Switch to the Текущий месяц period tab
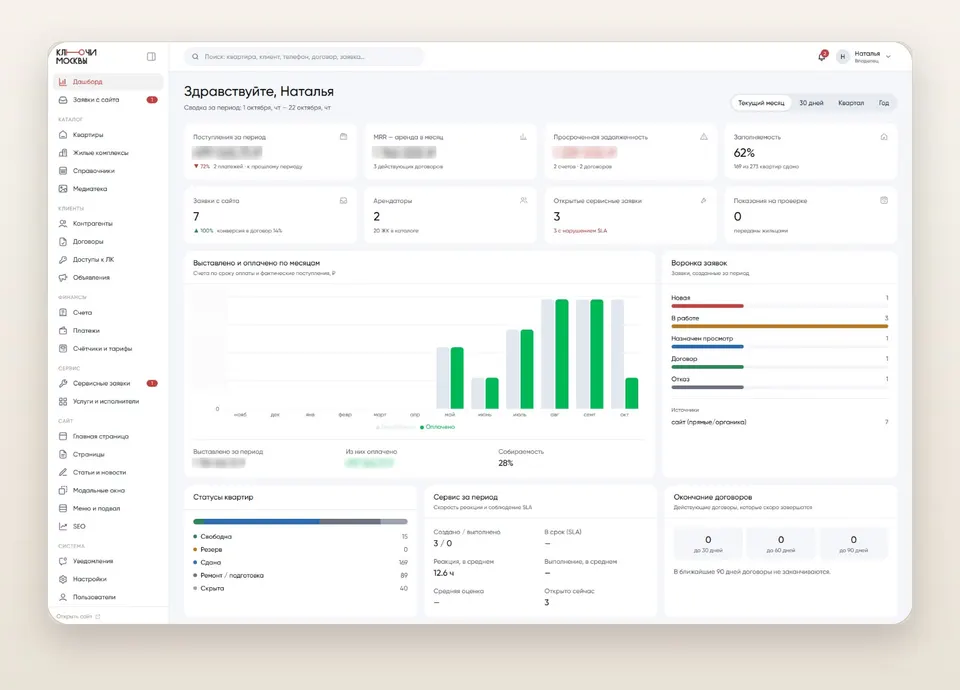Image resolution: width=960 pixels, height=690 pixels. point(761,103)
